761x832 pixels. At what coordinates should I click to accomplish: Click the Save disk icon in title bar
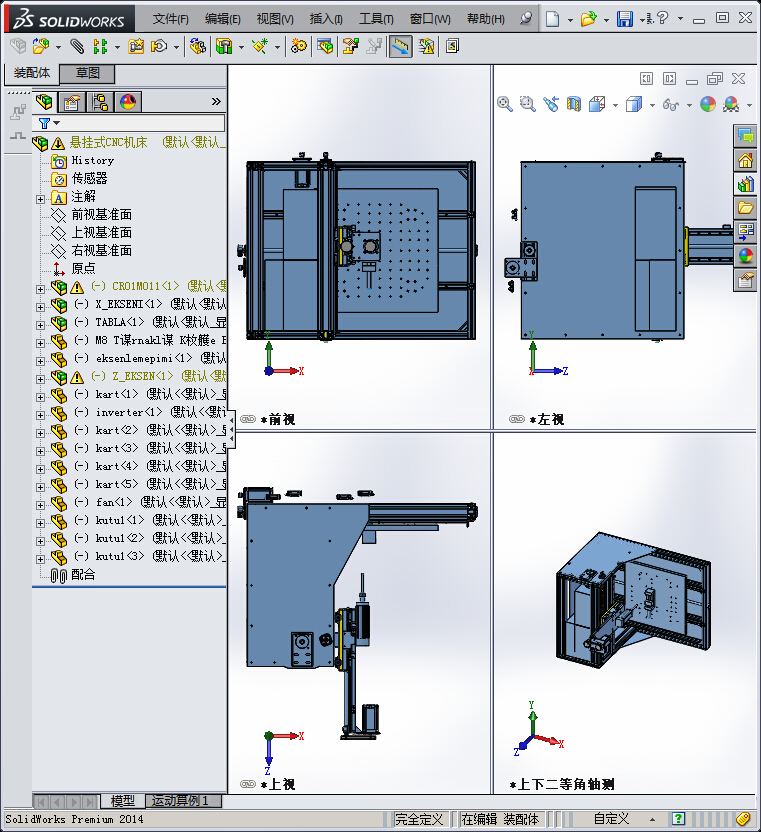tap(625, 19)
